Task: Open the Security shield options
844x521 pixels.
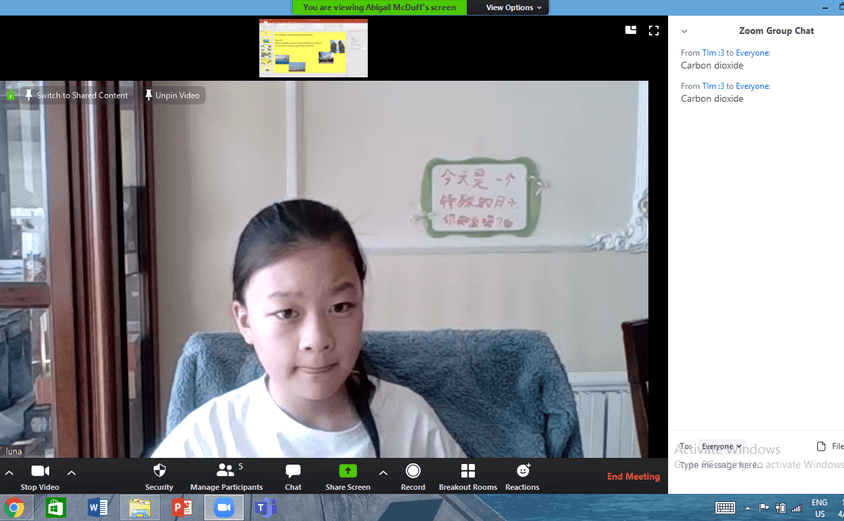Action: 159,471
